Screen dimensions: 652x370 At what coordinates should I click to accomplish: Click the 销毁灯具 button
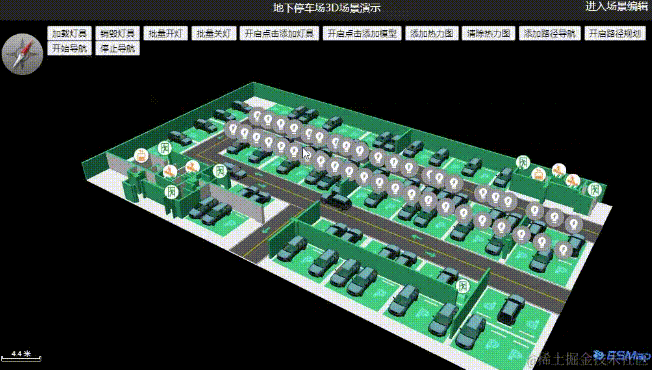coord(117,33)
